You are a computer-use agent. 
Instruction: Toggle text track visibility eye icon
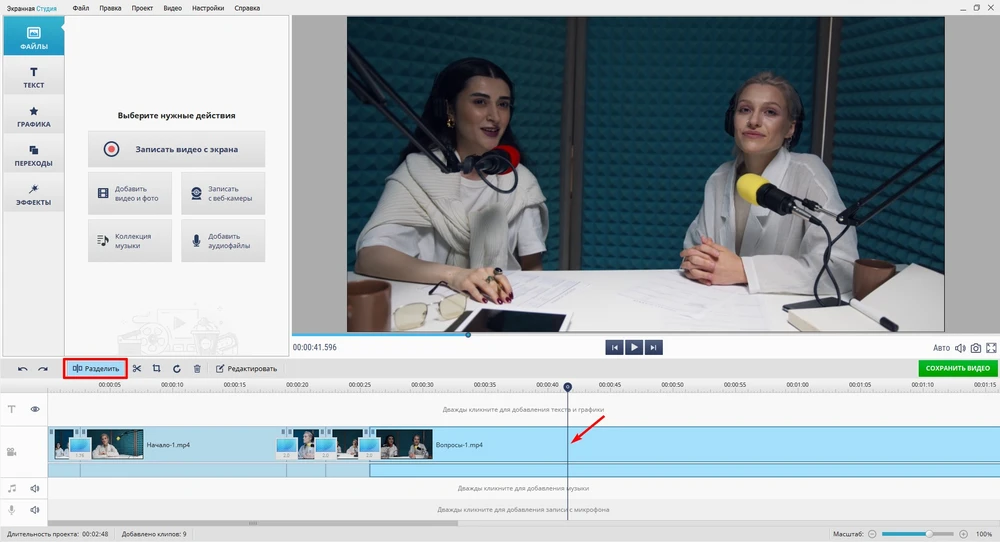tap(35, 409)
